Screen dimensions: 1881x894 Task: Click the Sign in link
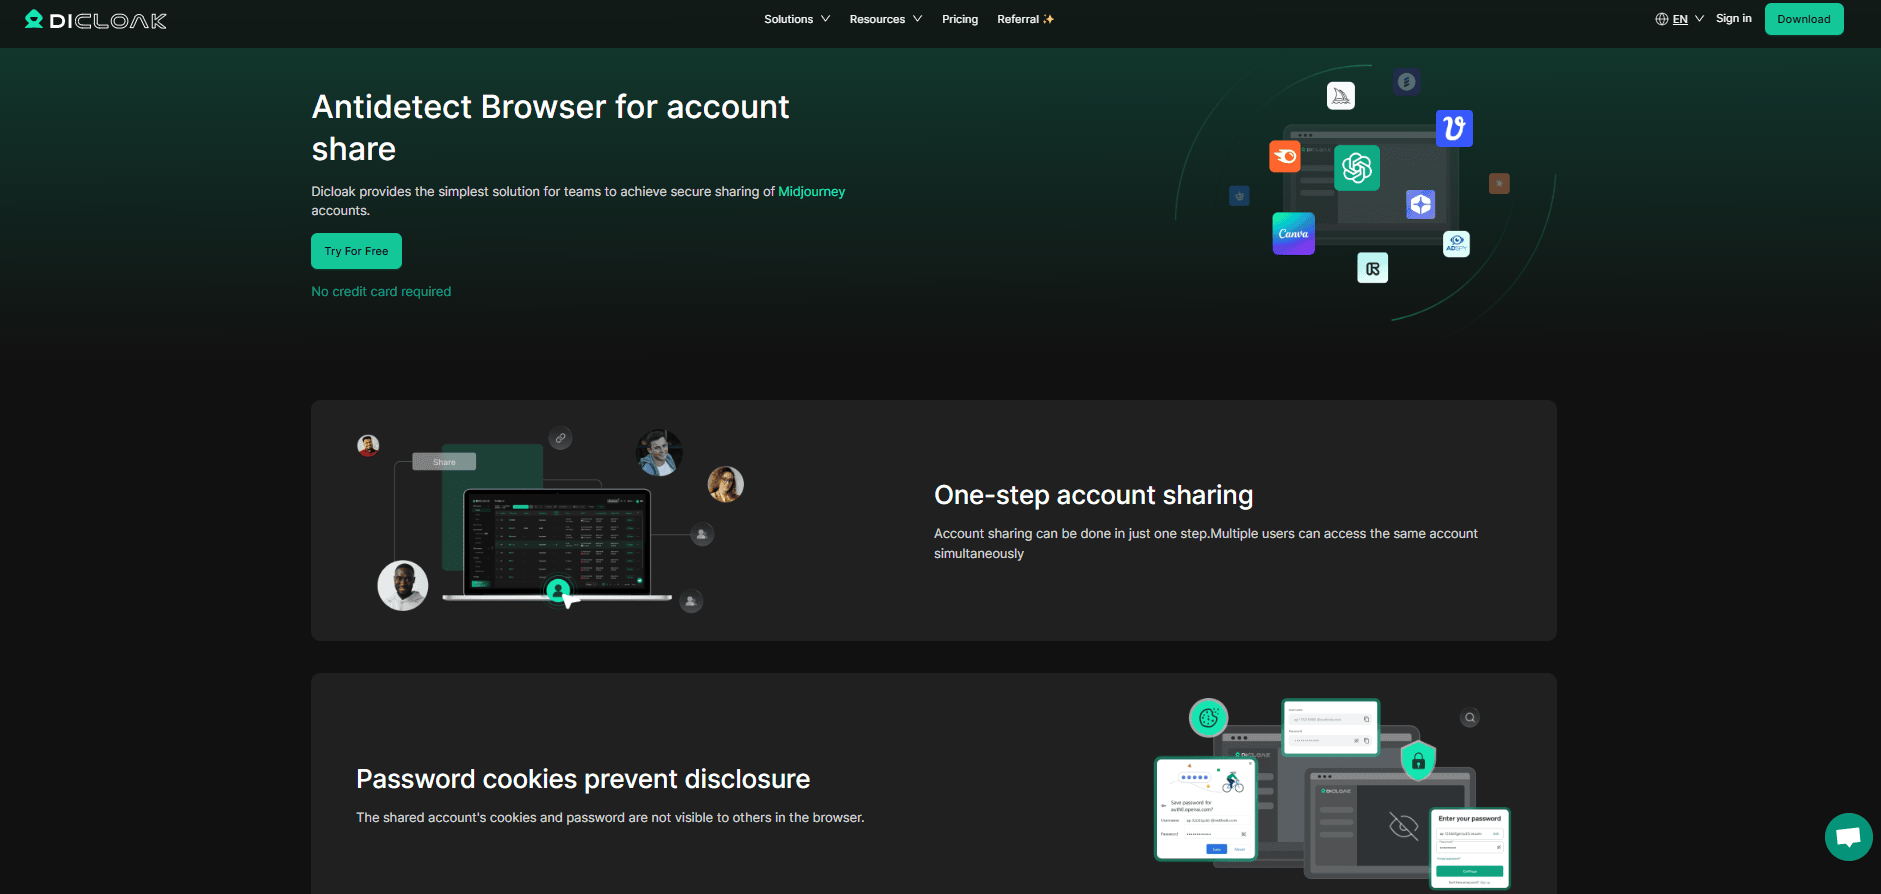(1734, 19)
